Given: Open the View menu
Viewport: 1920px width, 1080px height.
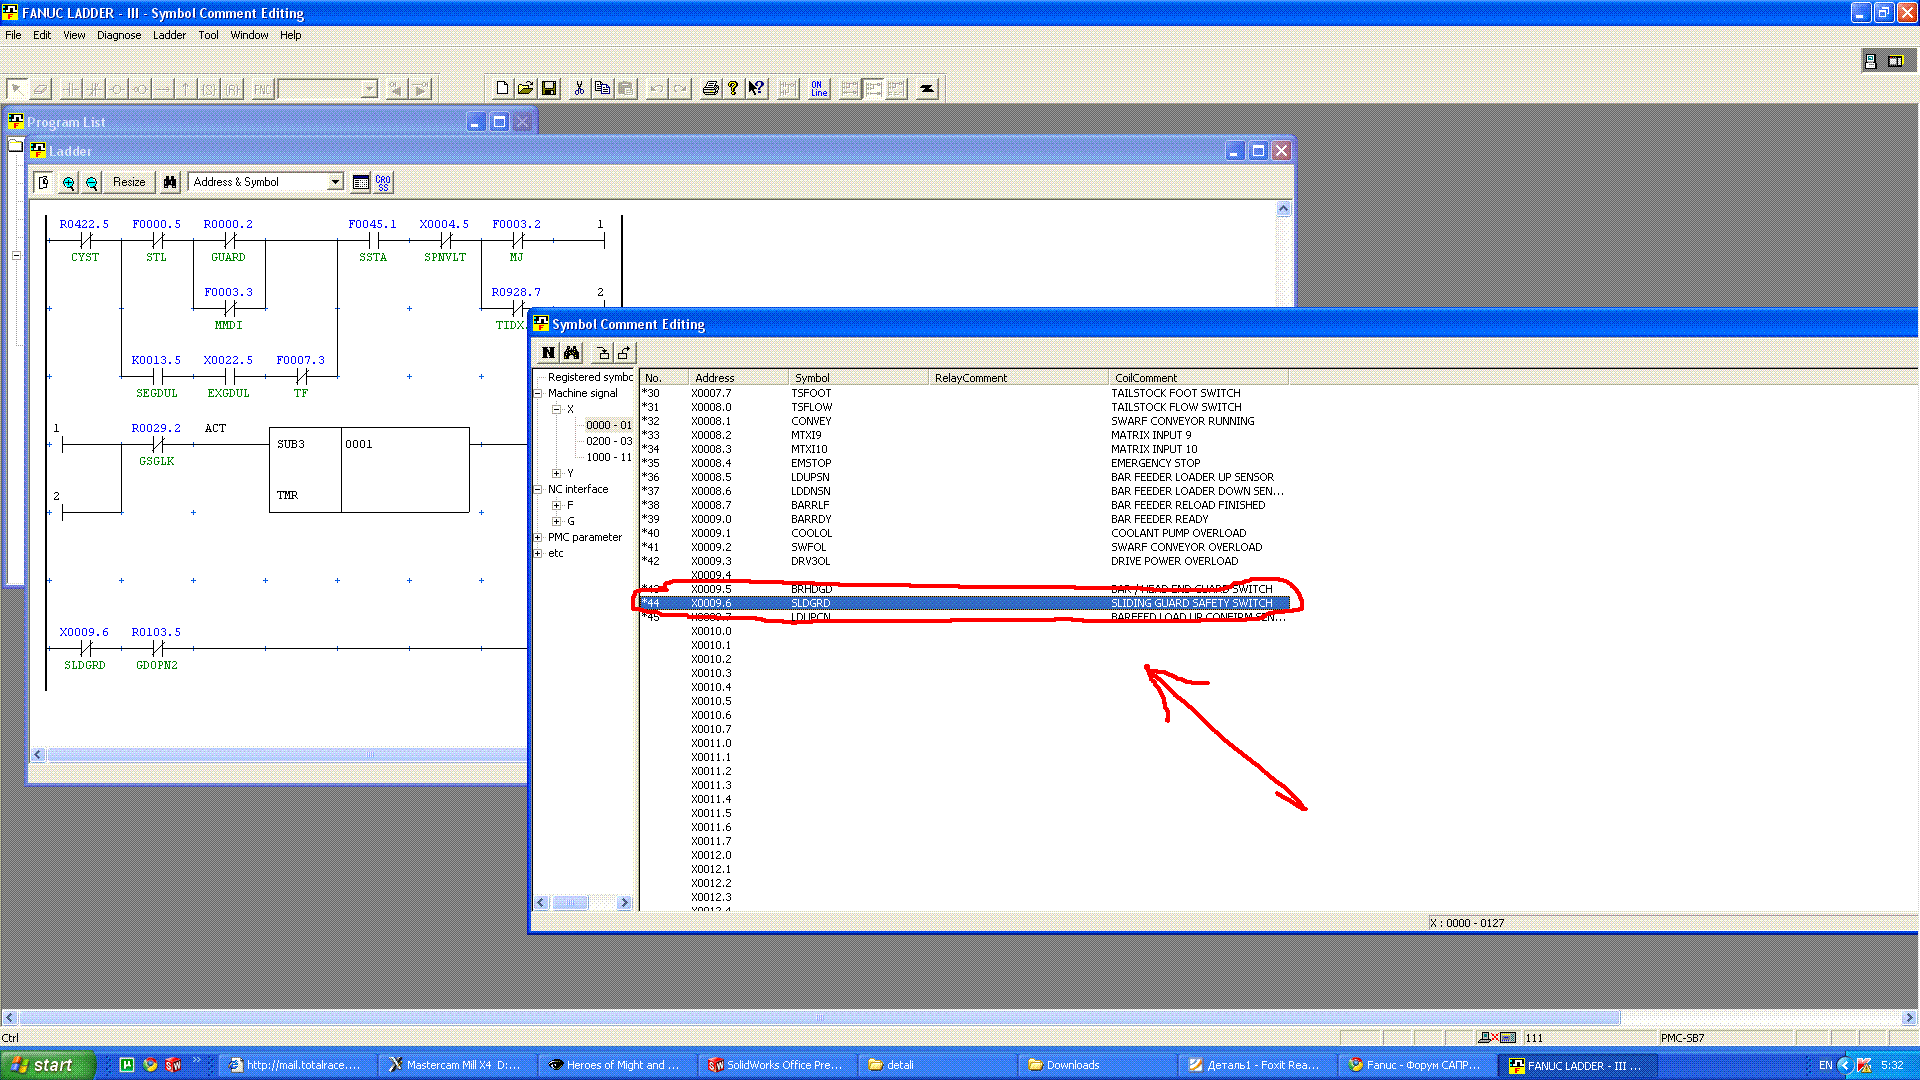Looking at the screenshot, I should coord(74,35).
